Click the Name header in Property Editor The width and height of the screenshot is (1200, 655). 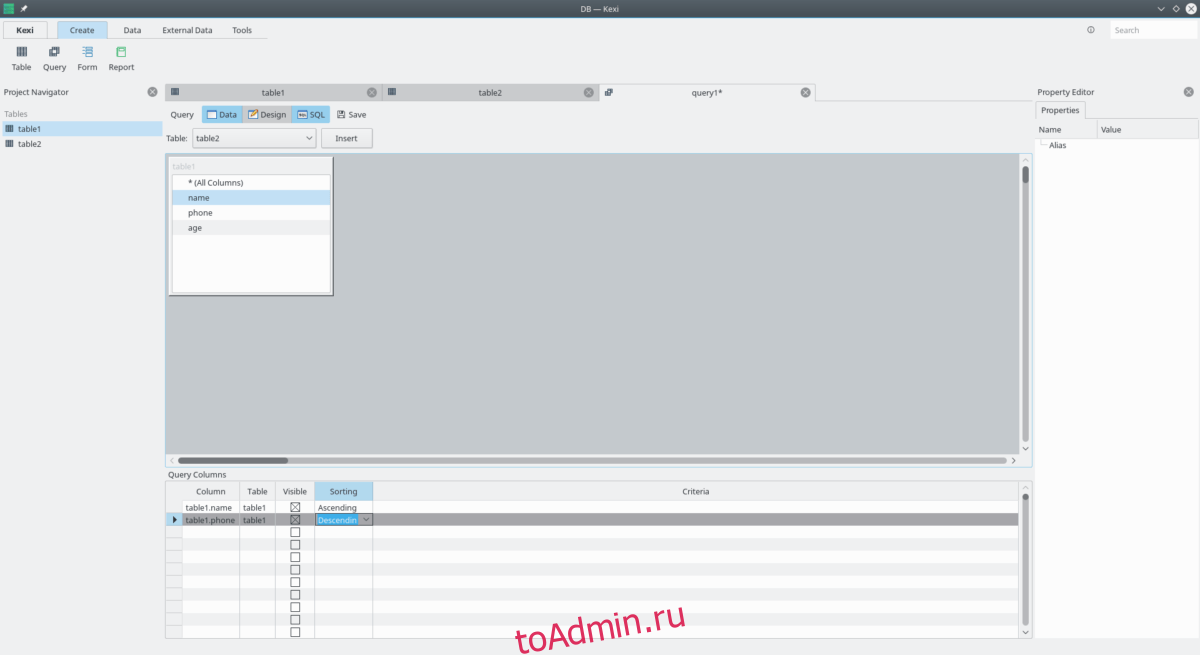1066,129
